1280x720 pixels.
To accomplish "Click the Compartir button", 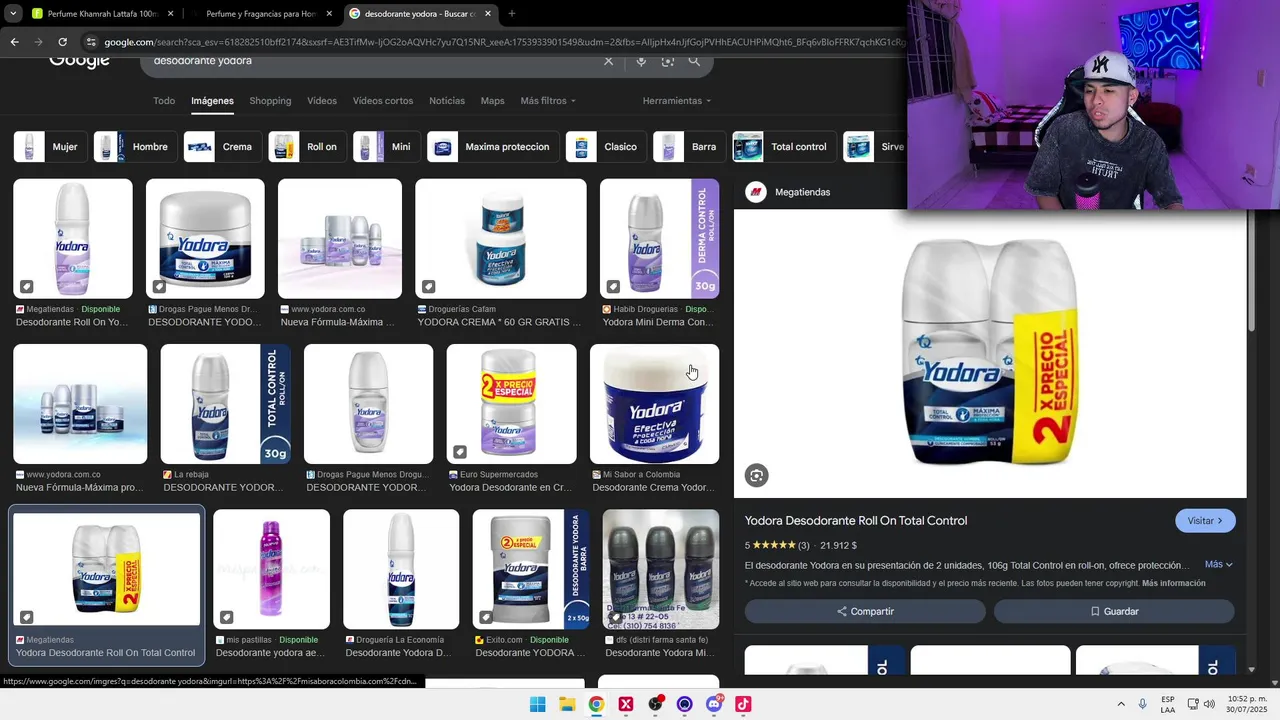I will [865, 611].
